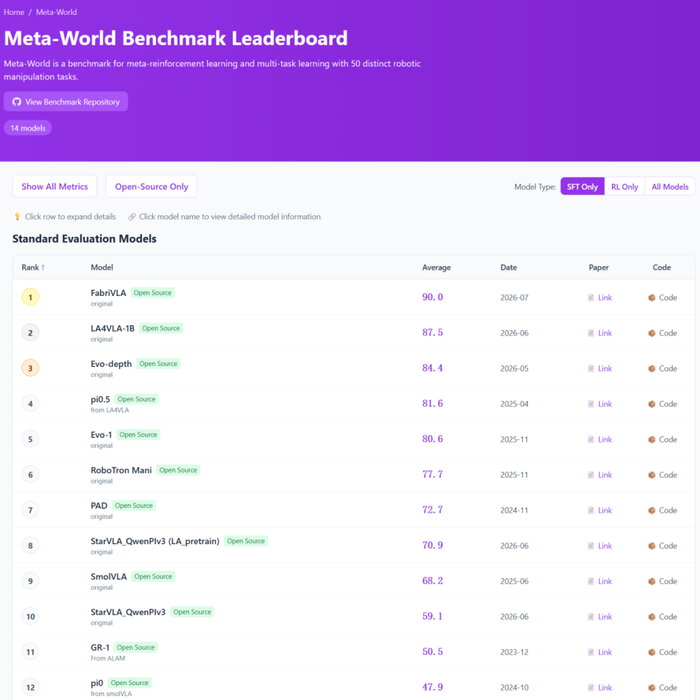Click Show All Metrics button

pos(54,186)
